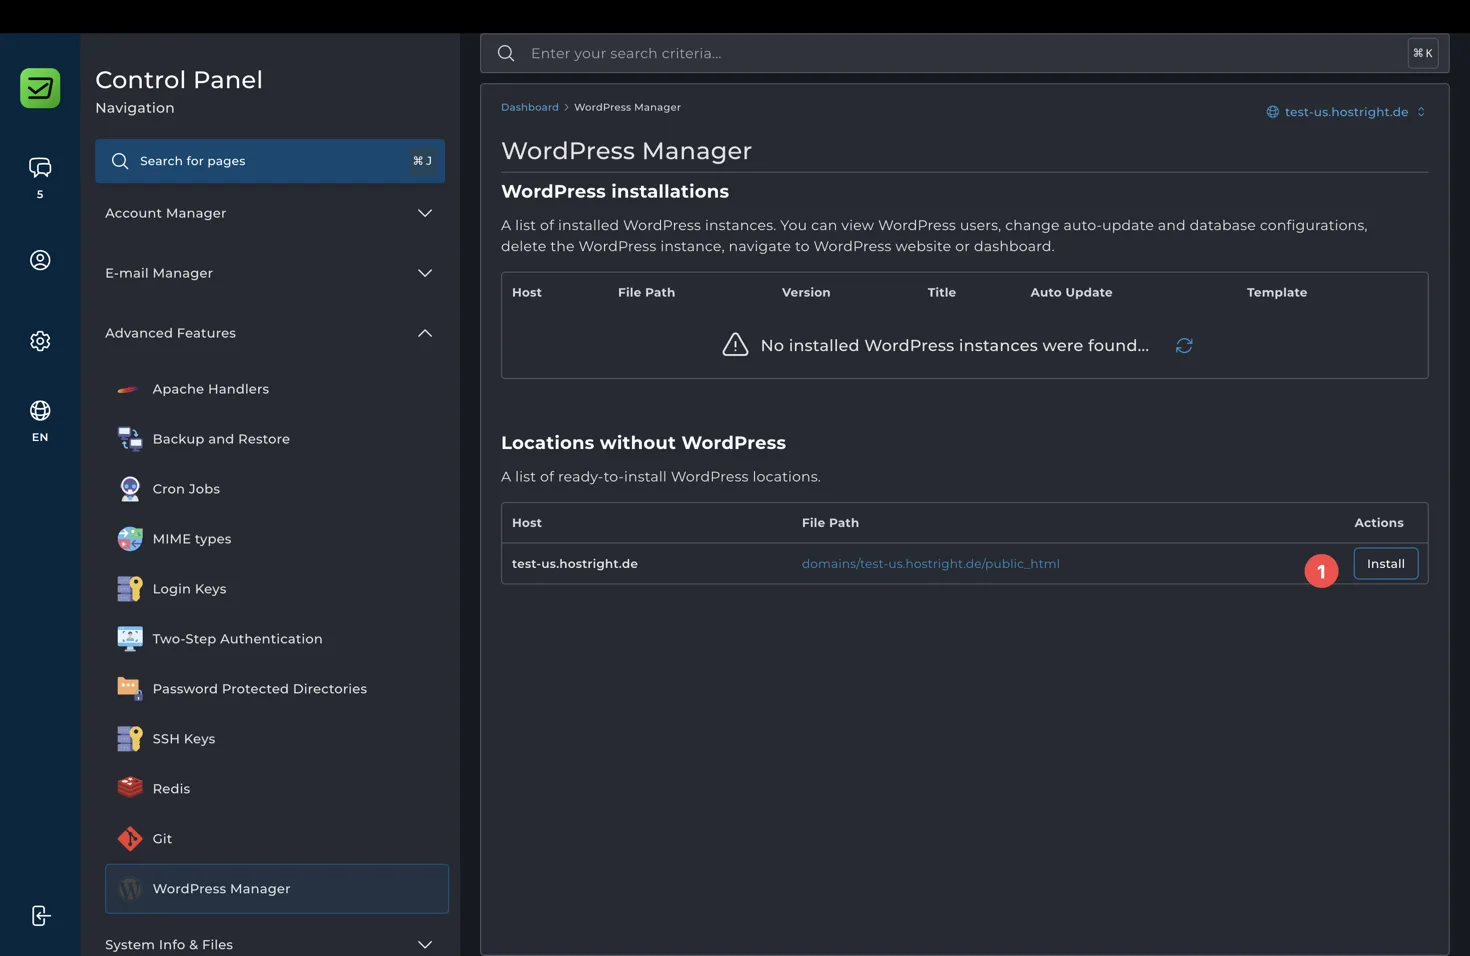Screen dimensions: 1470x956
Task: Click the ⌘K shortcut badge in the search bar
Action: pyautogui.click(x=1422, y=53)
